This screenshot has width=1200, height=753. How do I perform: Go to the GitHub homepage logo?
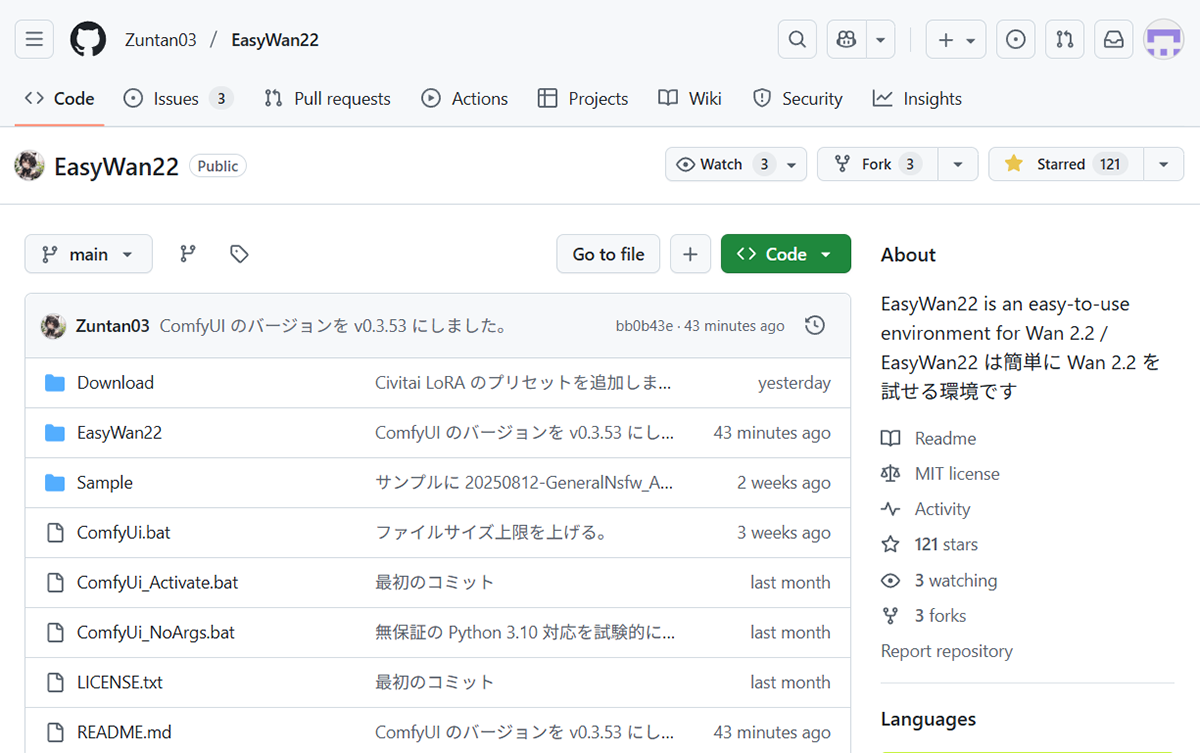click(x=88, y=39)
